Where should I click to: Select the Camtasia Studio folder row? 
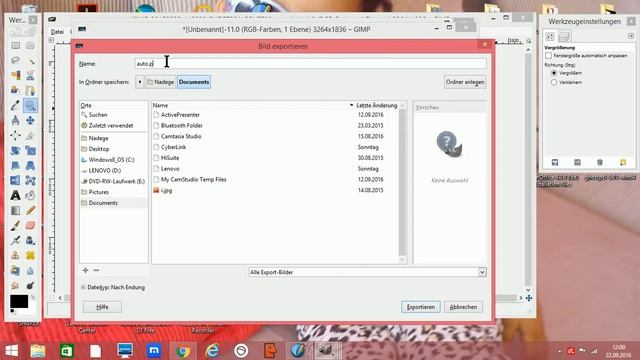[x=275, y=136]
